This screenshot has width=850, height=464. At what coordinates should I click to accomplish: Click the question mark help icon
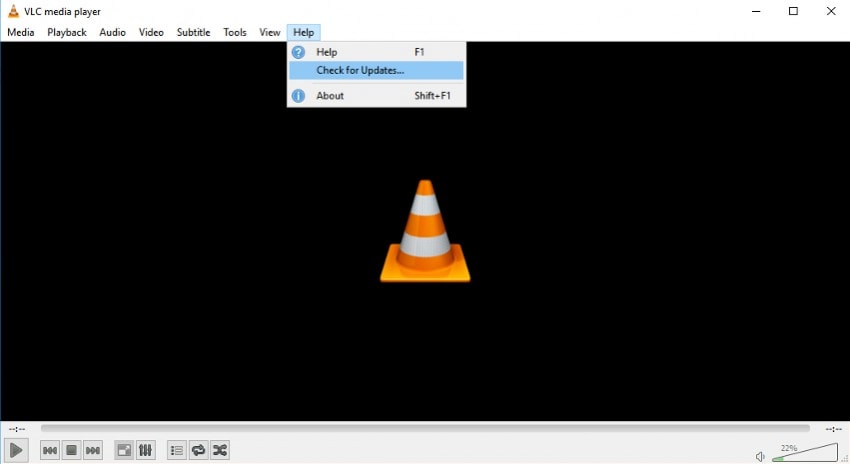(x=298, y=52)
